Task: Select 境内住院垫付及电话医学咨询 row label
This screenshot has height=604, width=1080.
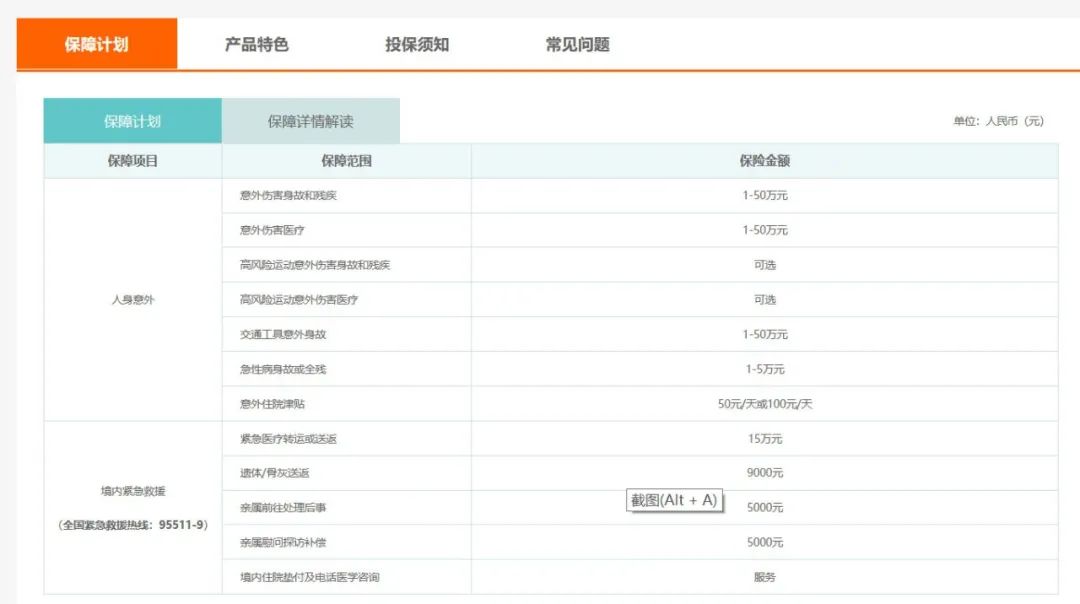Action: pyautogui.click(x=309, y=577)
